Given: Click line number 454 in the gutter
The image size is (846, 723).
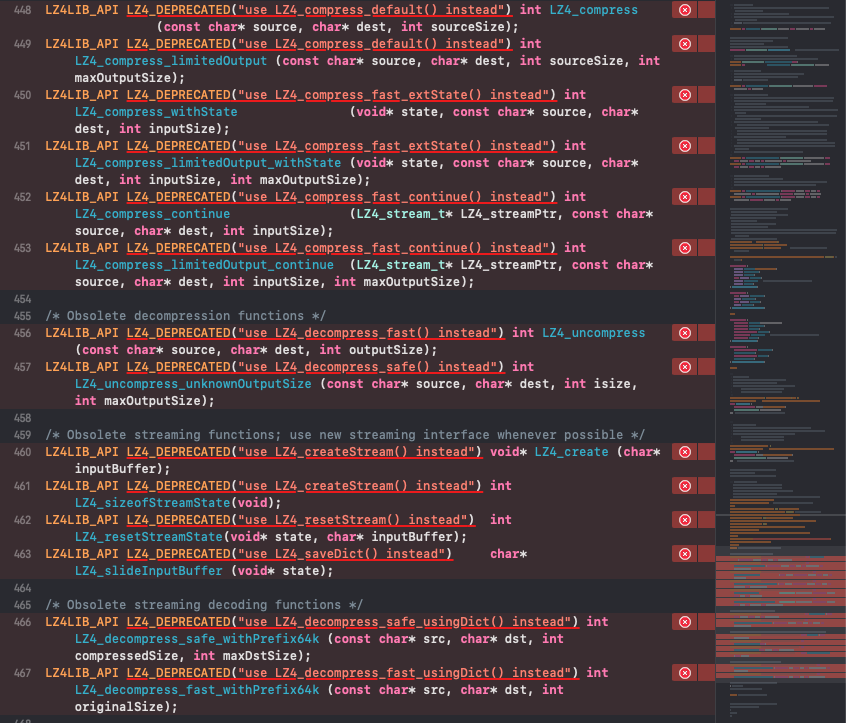Looking at the screenshot, I should [22, 299].
